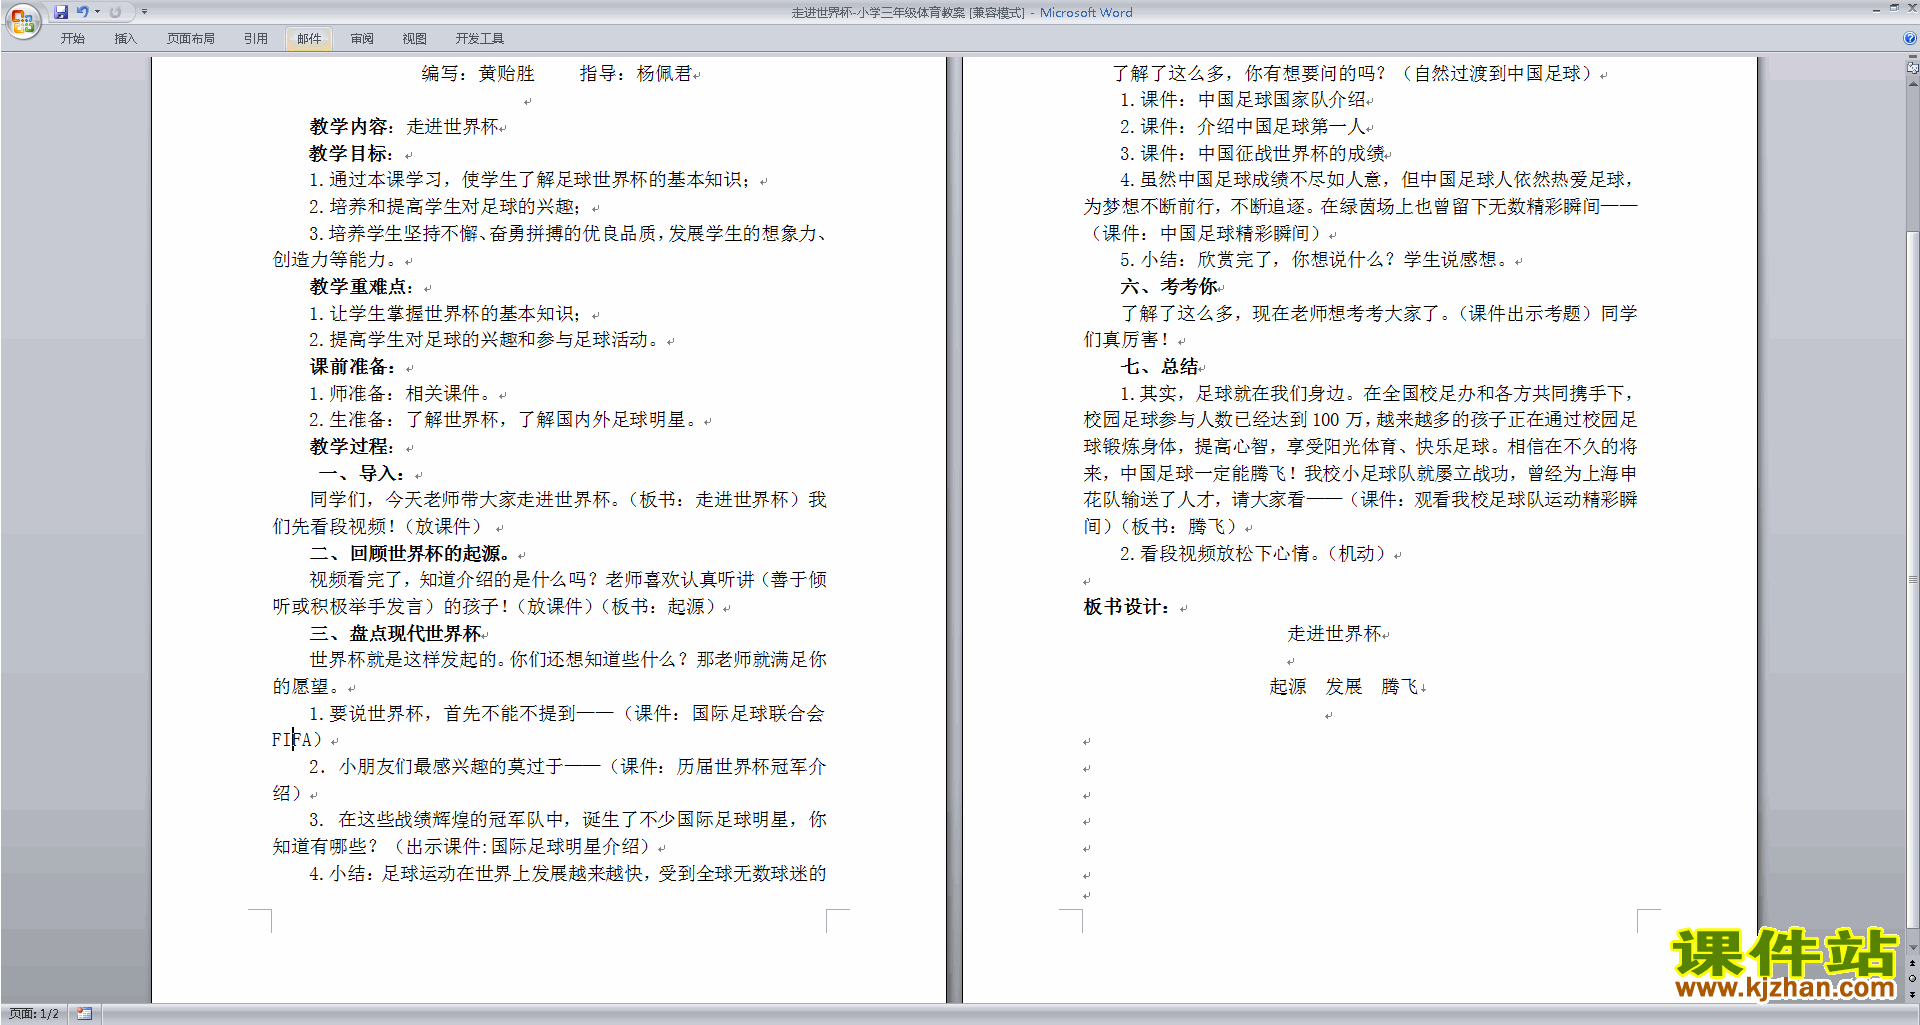Select the 邮件 ribbon tab

click(309, 39)
